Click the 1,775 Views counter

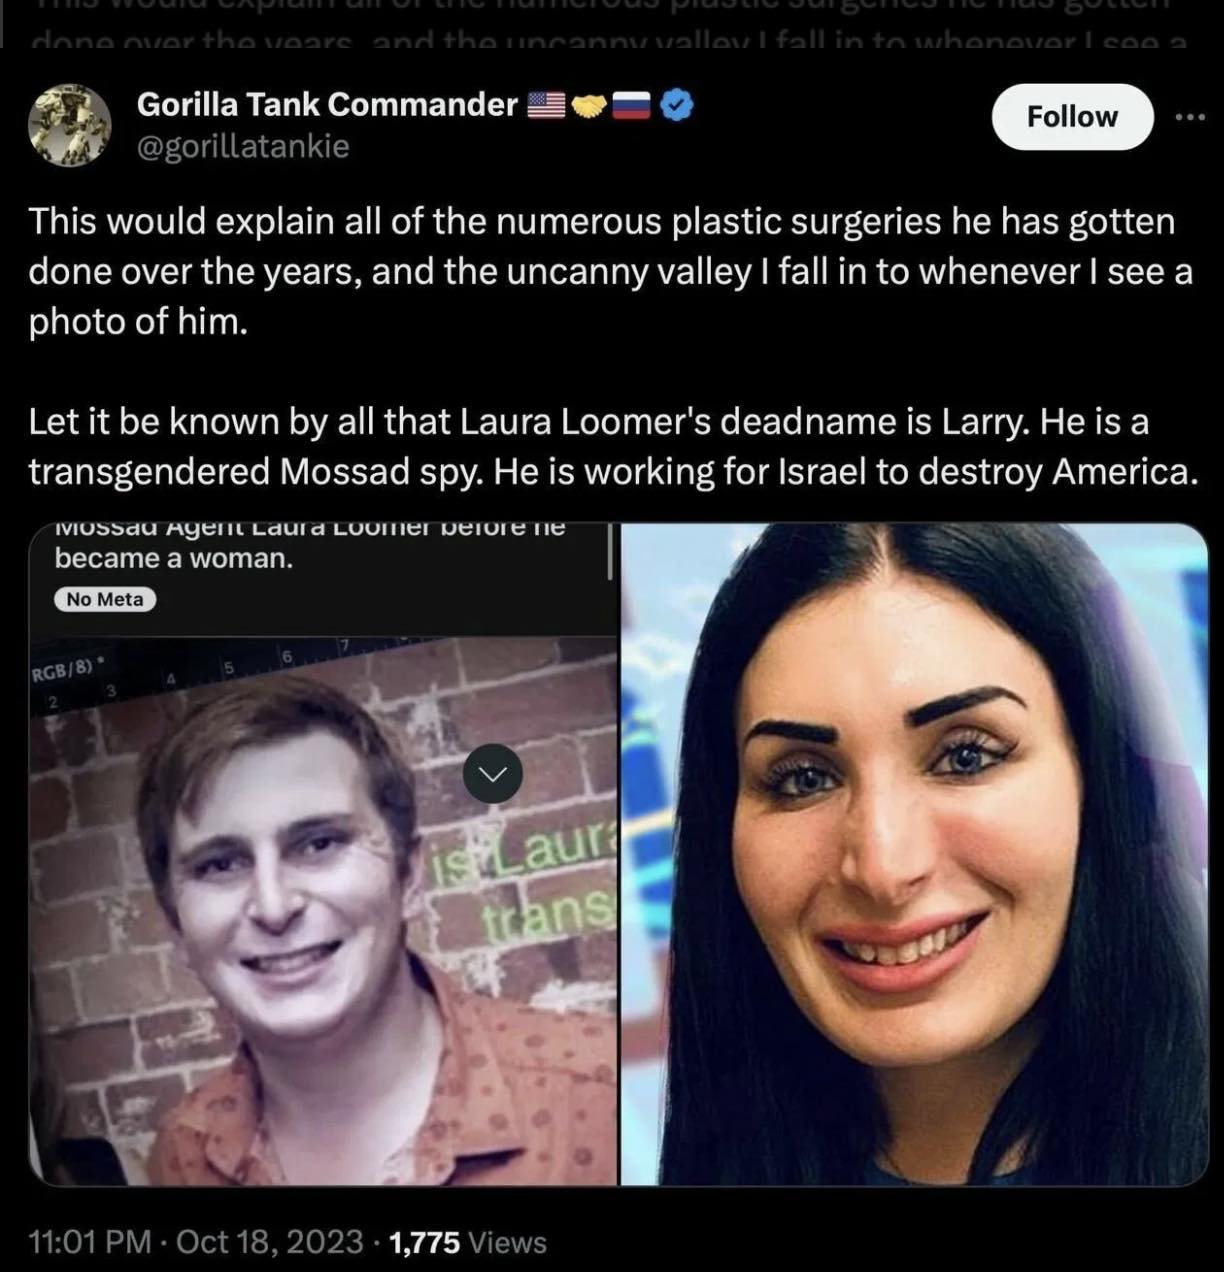467,1242
